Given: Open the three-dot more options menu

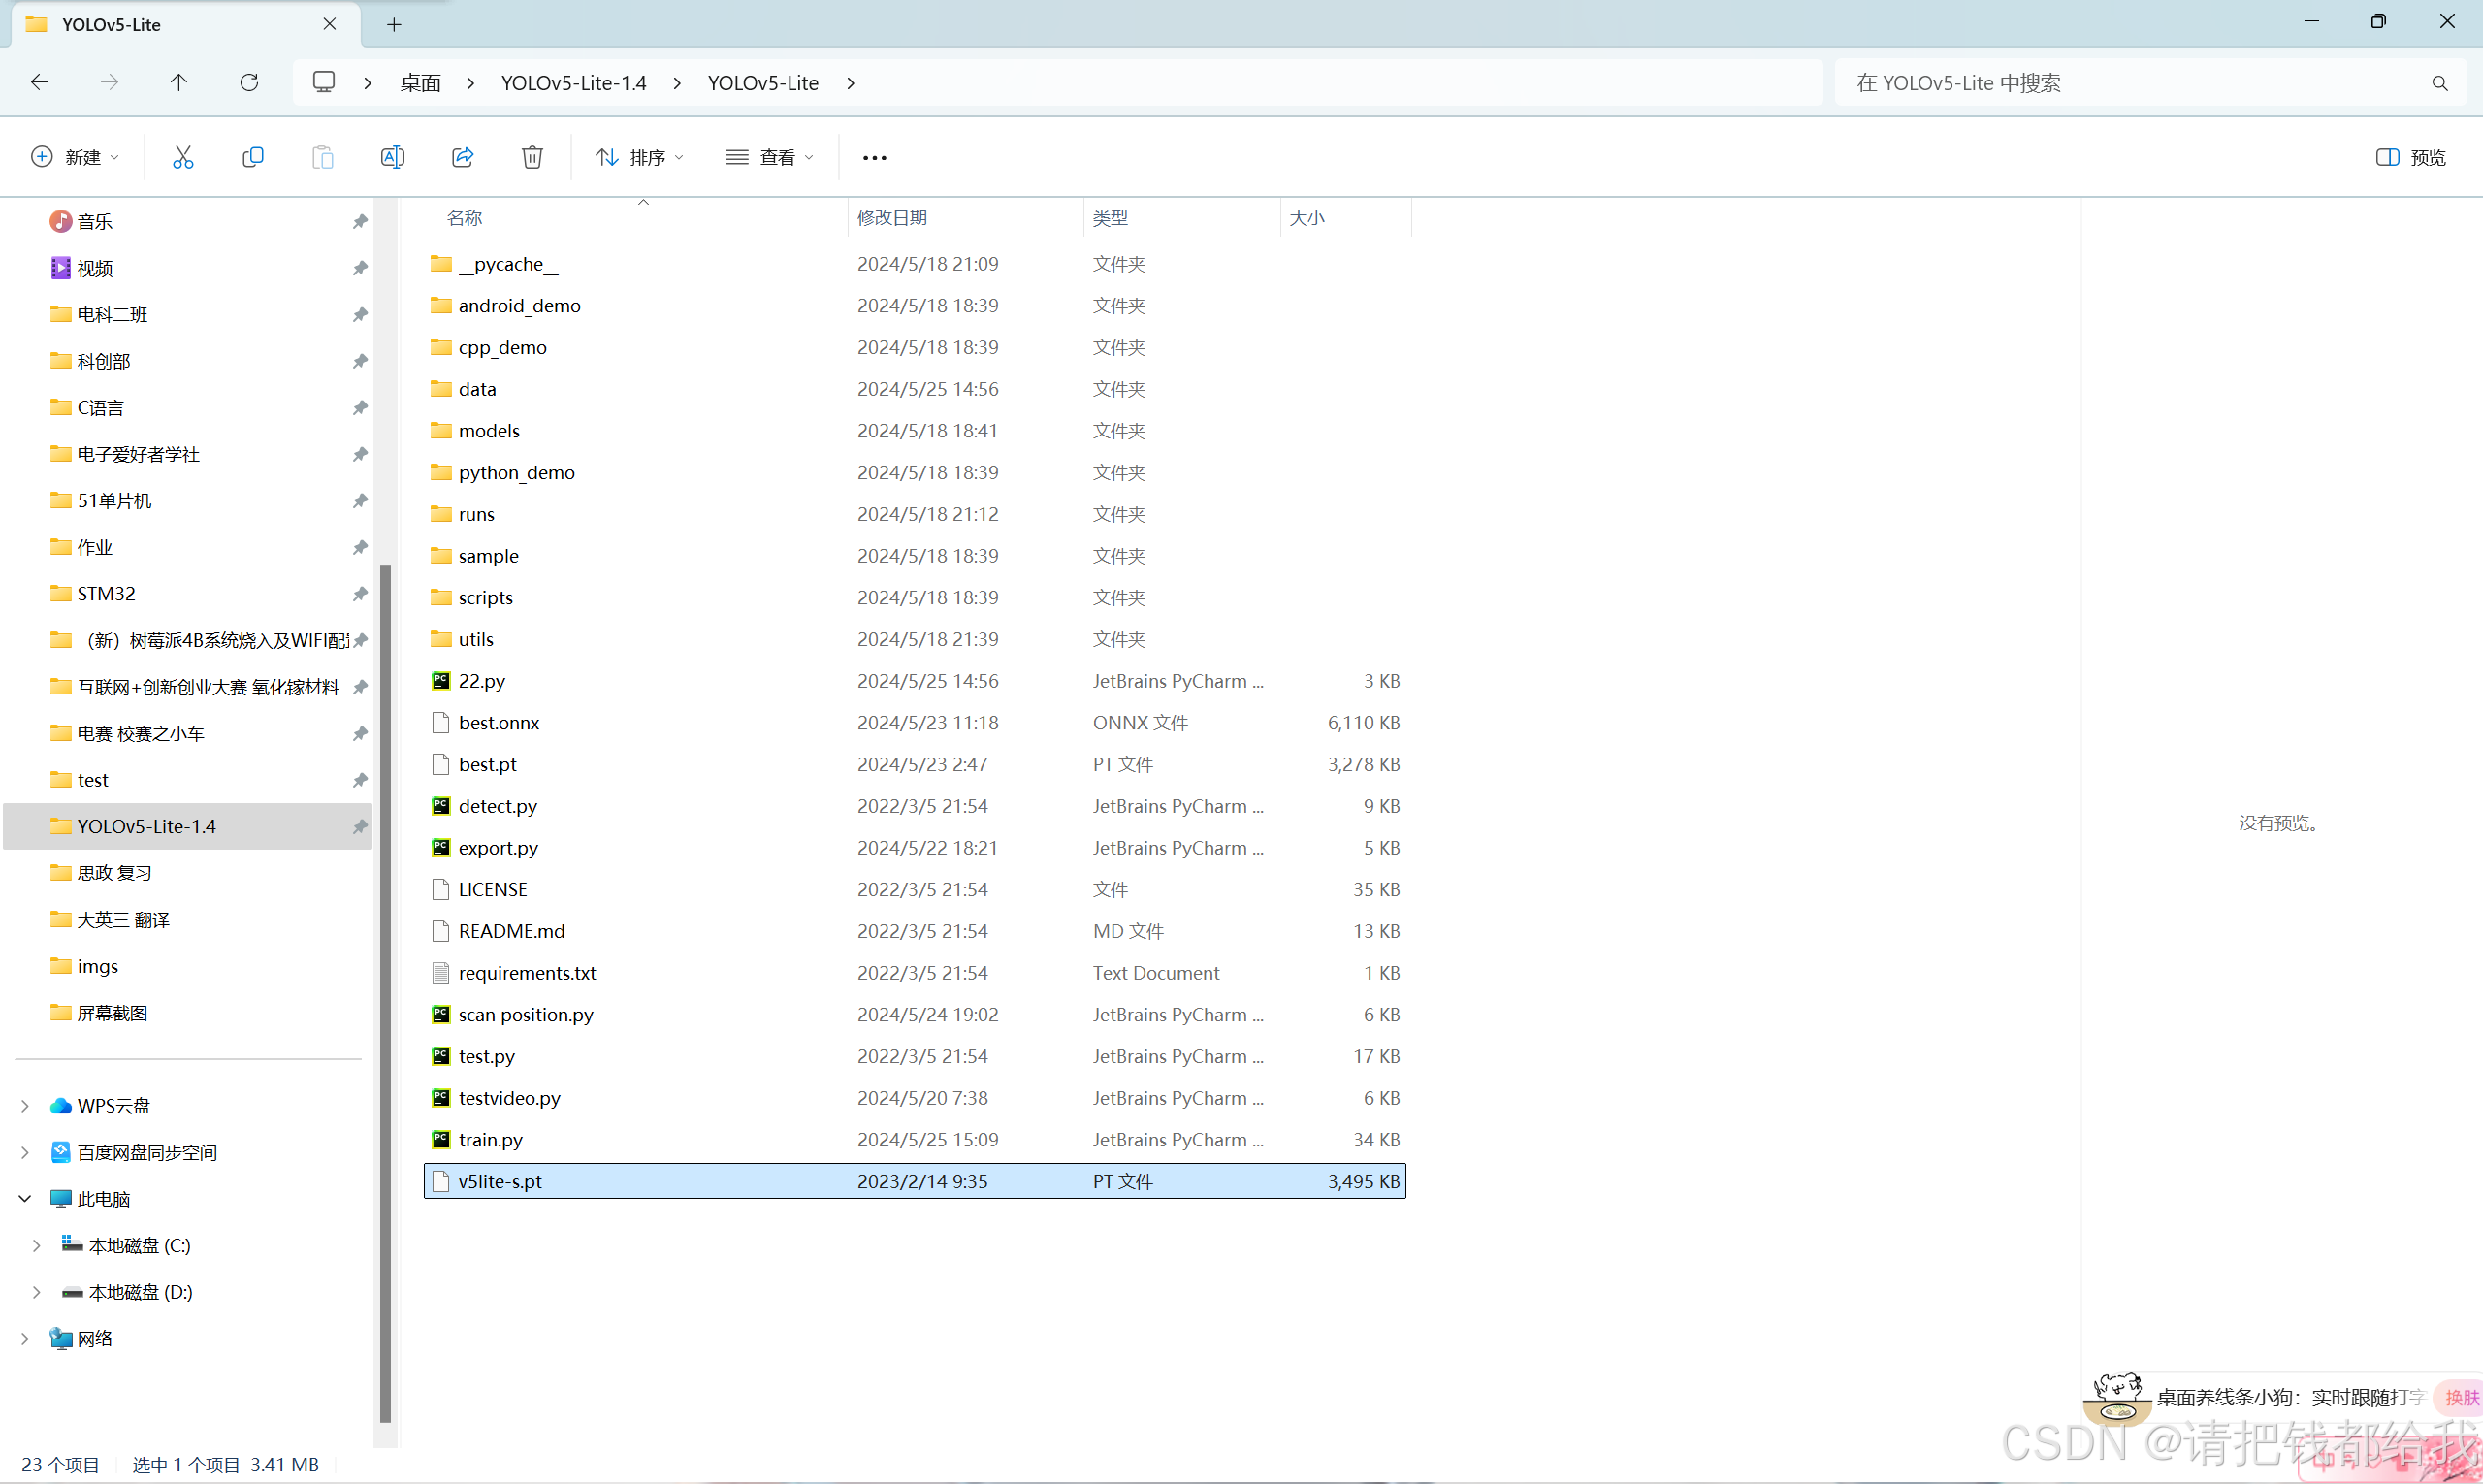Looking at the screenshot, I should [875, 158].
